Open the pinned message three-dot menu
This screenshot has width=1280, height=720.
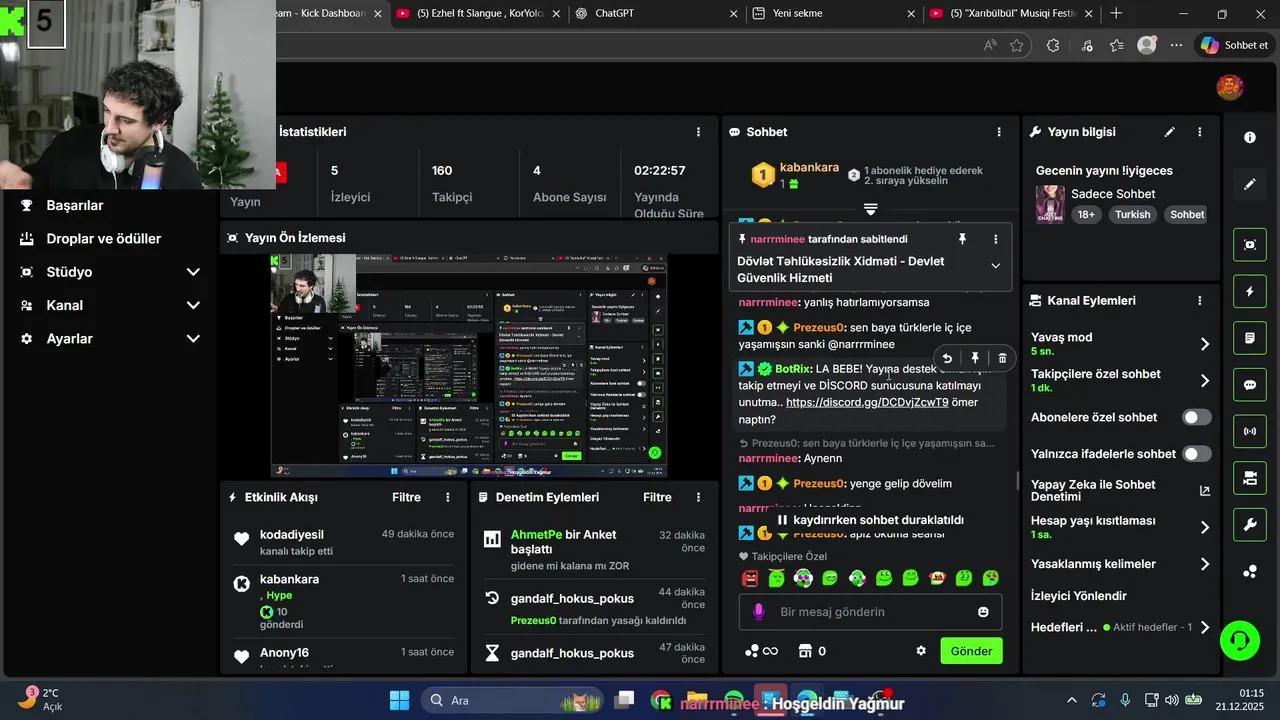995,239
